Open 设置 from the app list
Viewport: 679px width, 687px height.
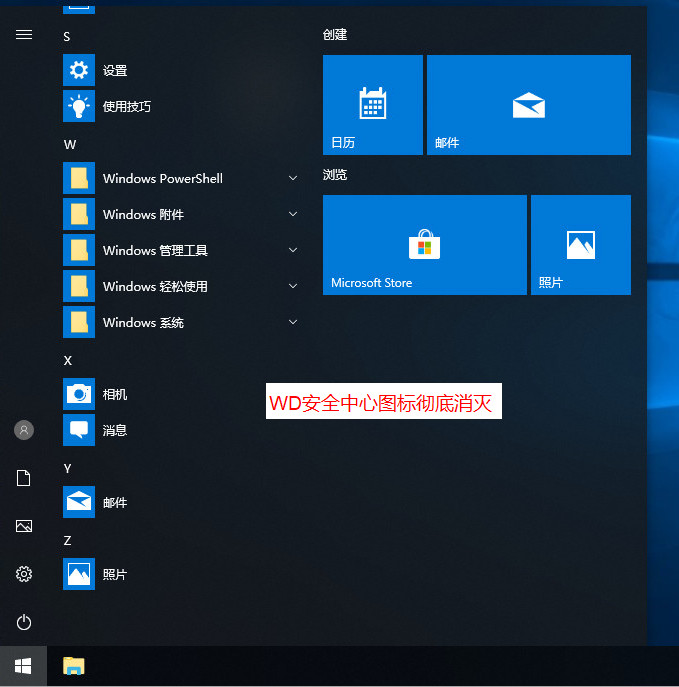point(115,71)
